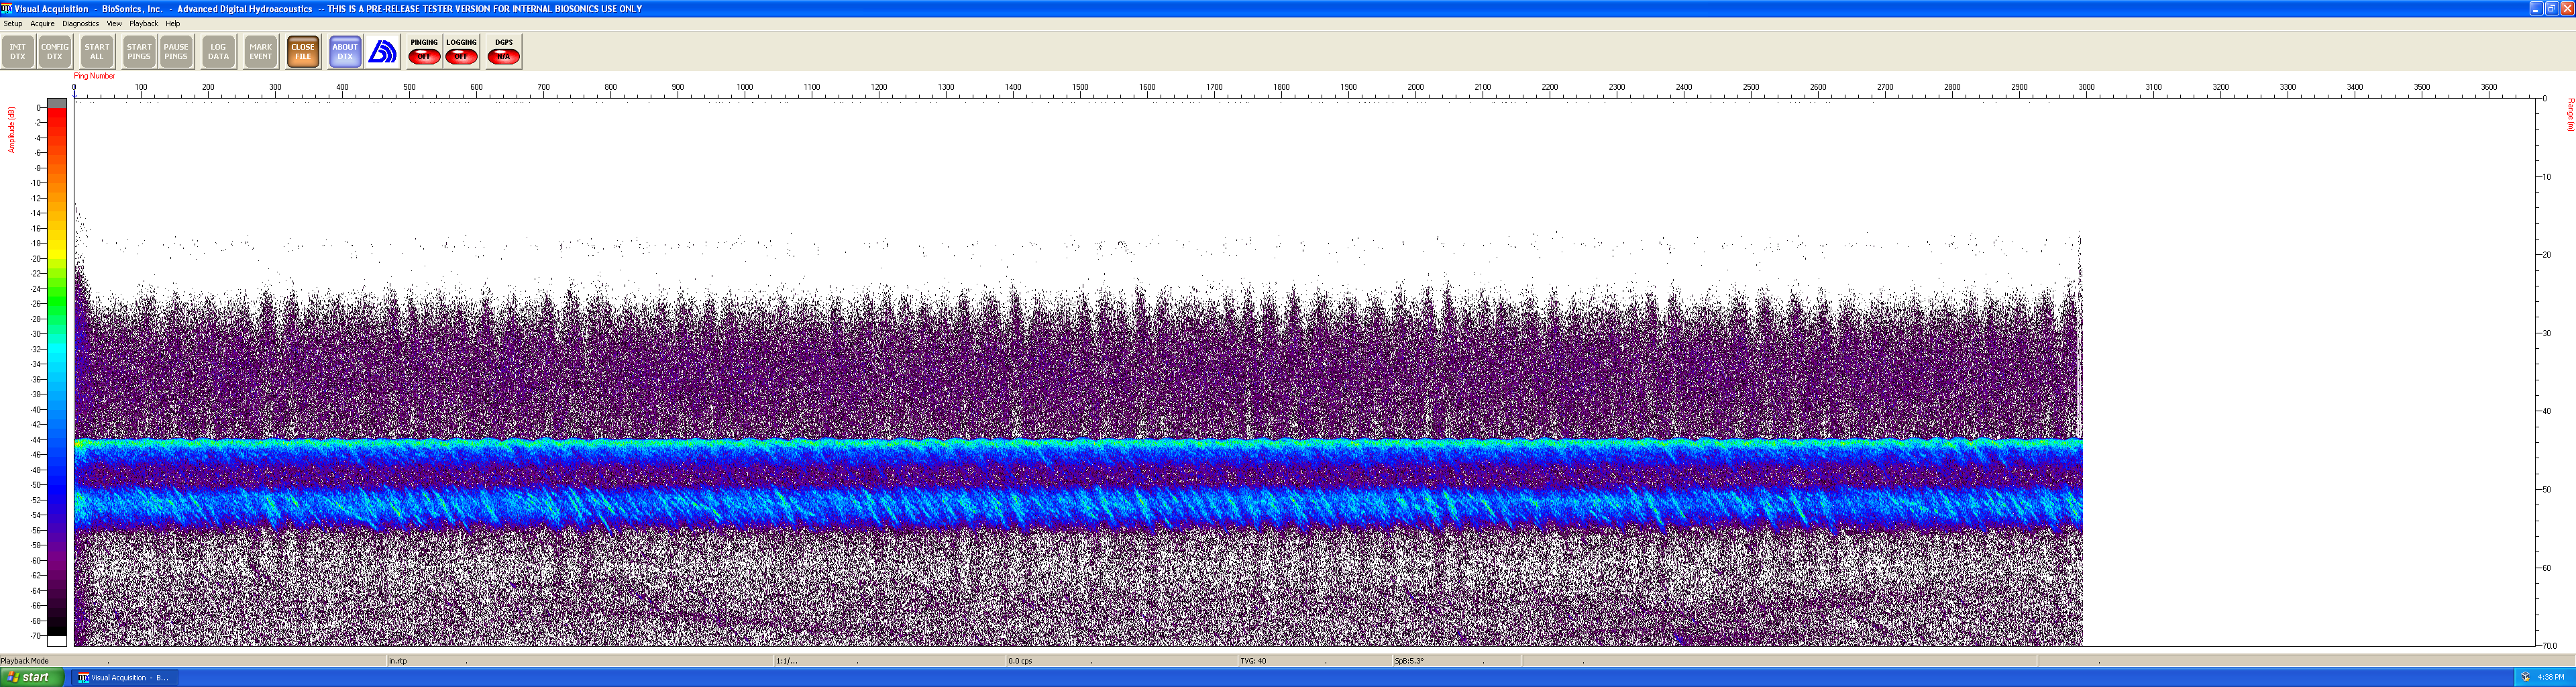Click the DGPS N/A status indicator
Screen dimensions: 2576x687
coord(504,52)
